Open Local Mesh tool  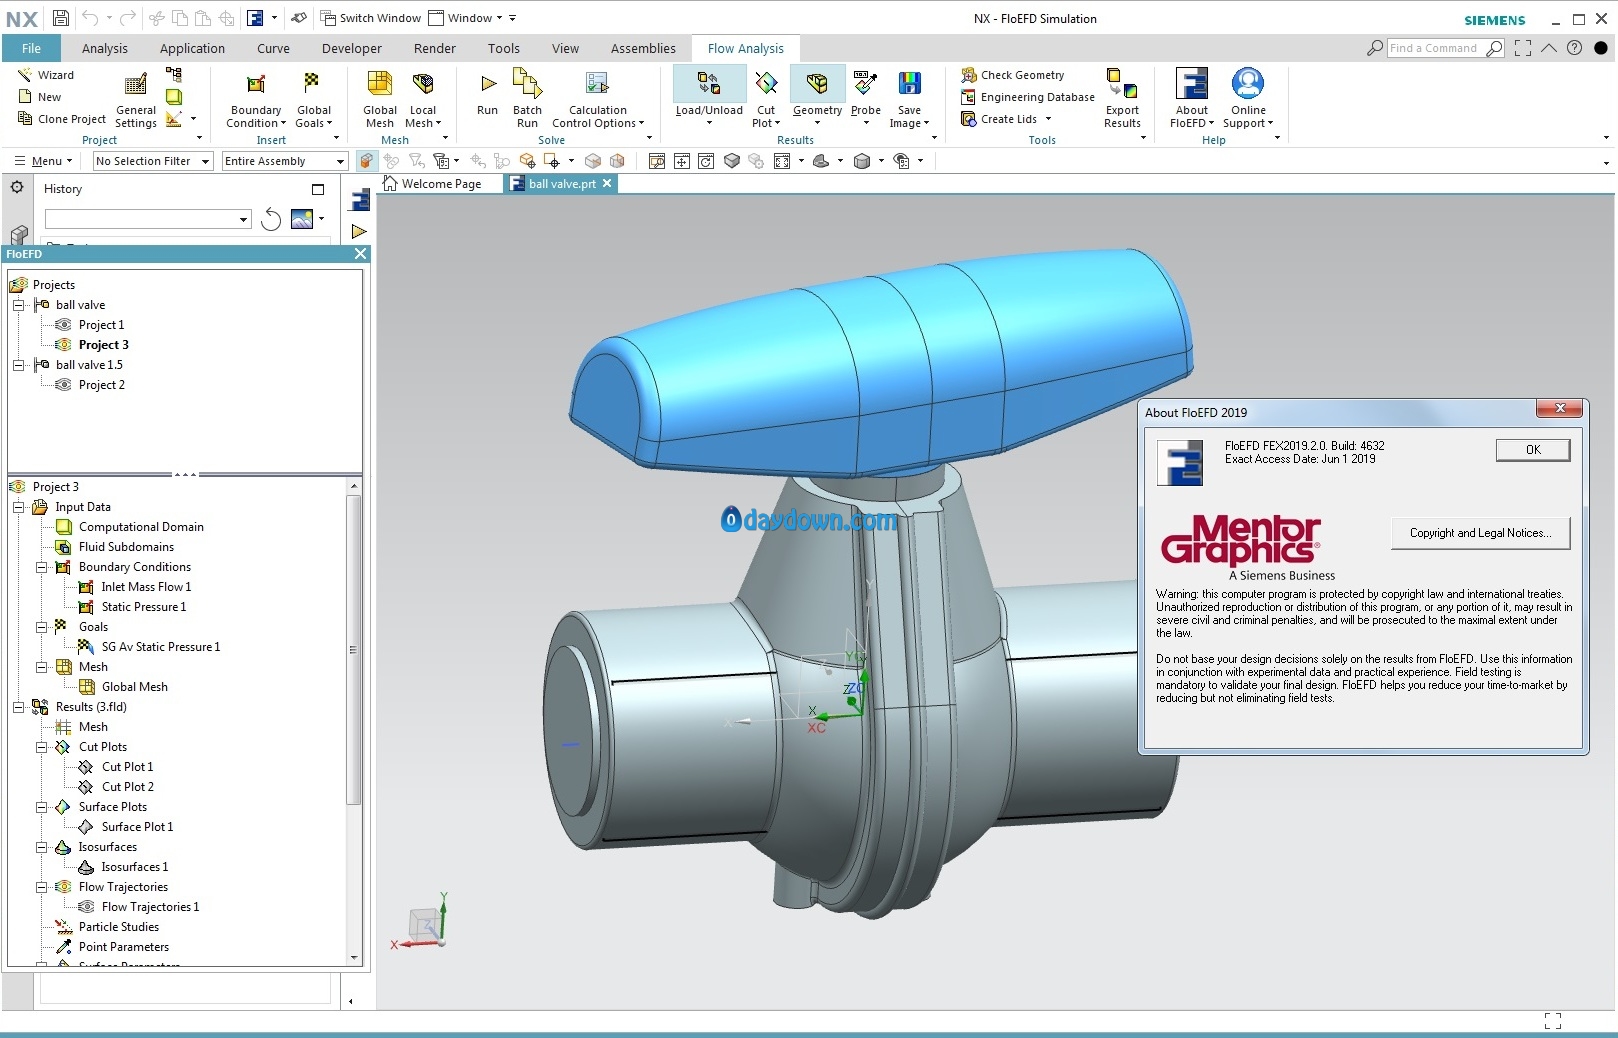click(x=423, y=100)
